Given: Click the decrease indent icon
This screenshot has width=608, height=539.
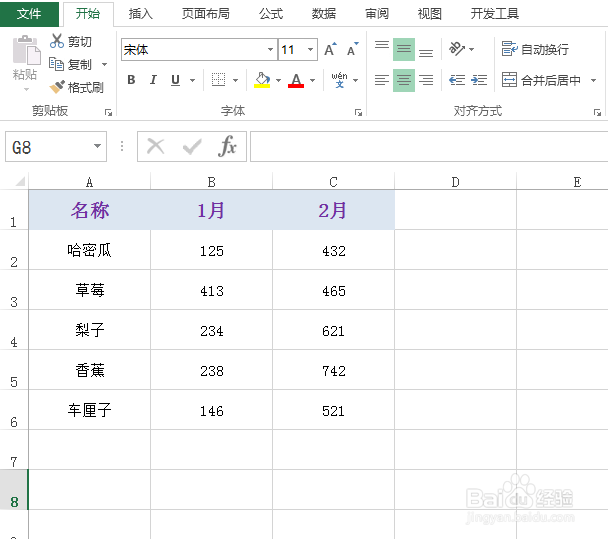Looking at the screenshot, I should pyautogui.click(x=457, y=80).
